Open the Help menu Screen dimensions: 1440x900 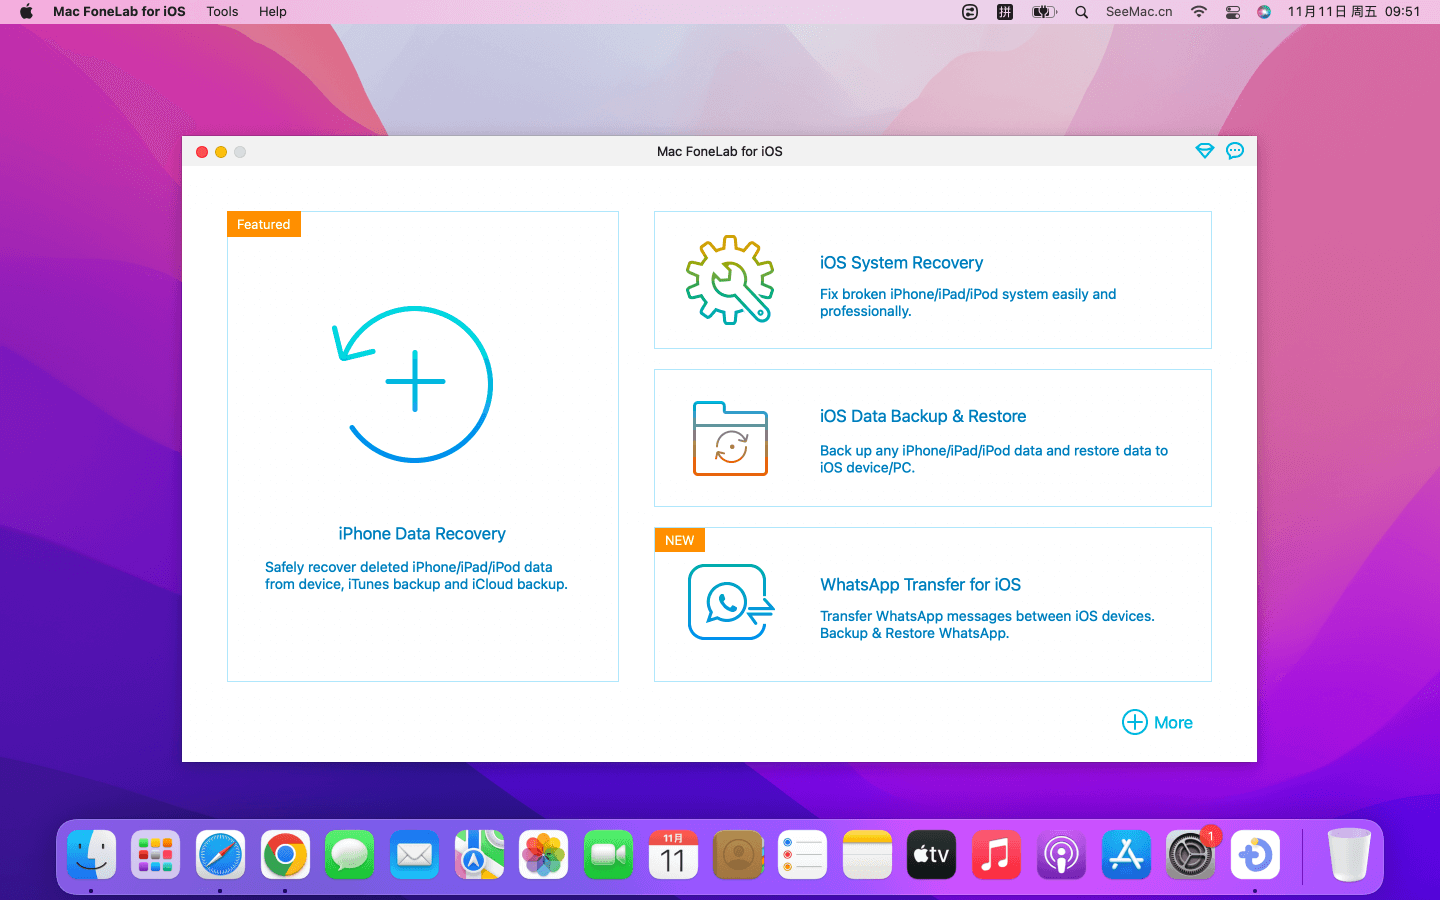[x=272, y=12]
